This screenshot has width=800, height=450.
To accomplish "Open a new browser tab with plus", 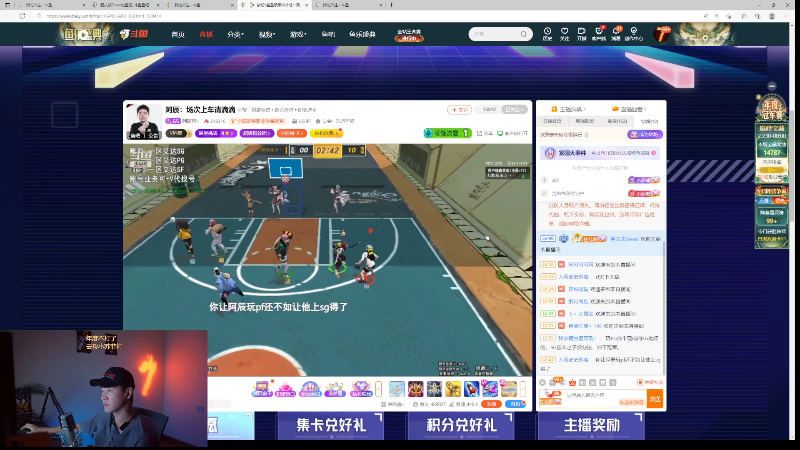I will pos(391,5).
